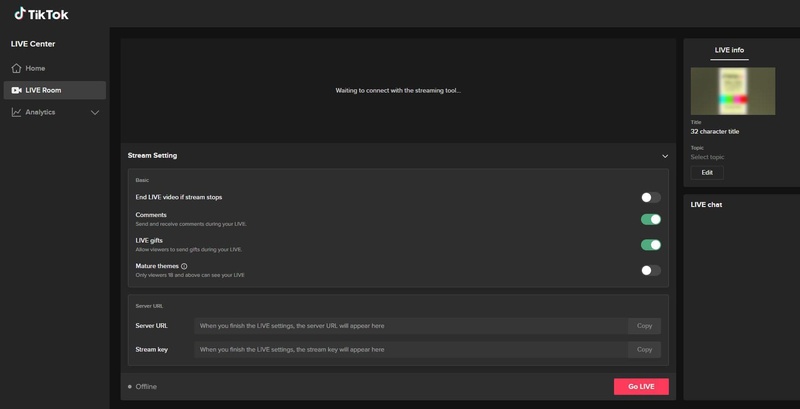Click the Mature themes info icon
This screenshot has height=409, width=800.
(x=184, y=266)
